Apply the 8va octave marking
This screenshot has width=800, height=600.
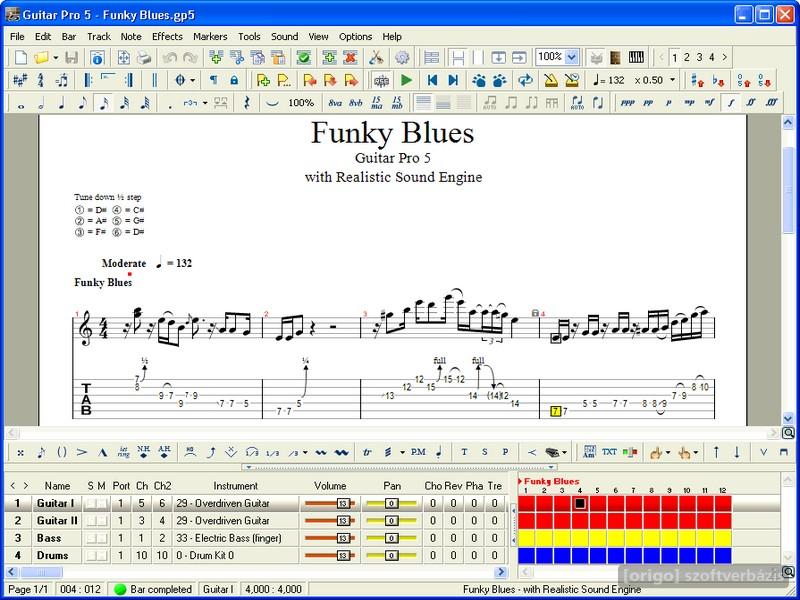point(335,103)
